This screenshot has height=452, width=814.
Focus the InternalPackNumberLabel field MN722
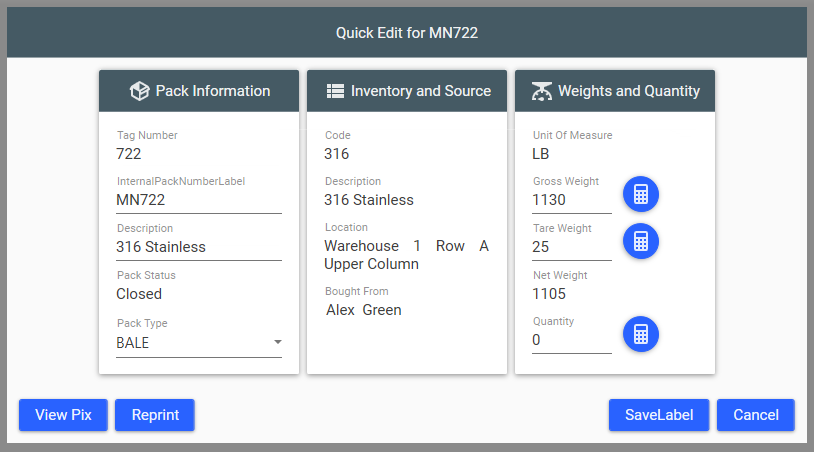click(199, 200)
